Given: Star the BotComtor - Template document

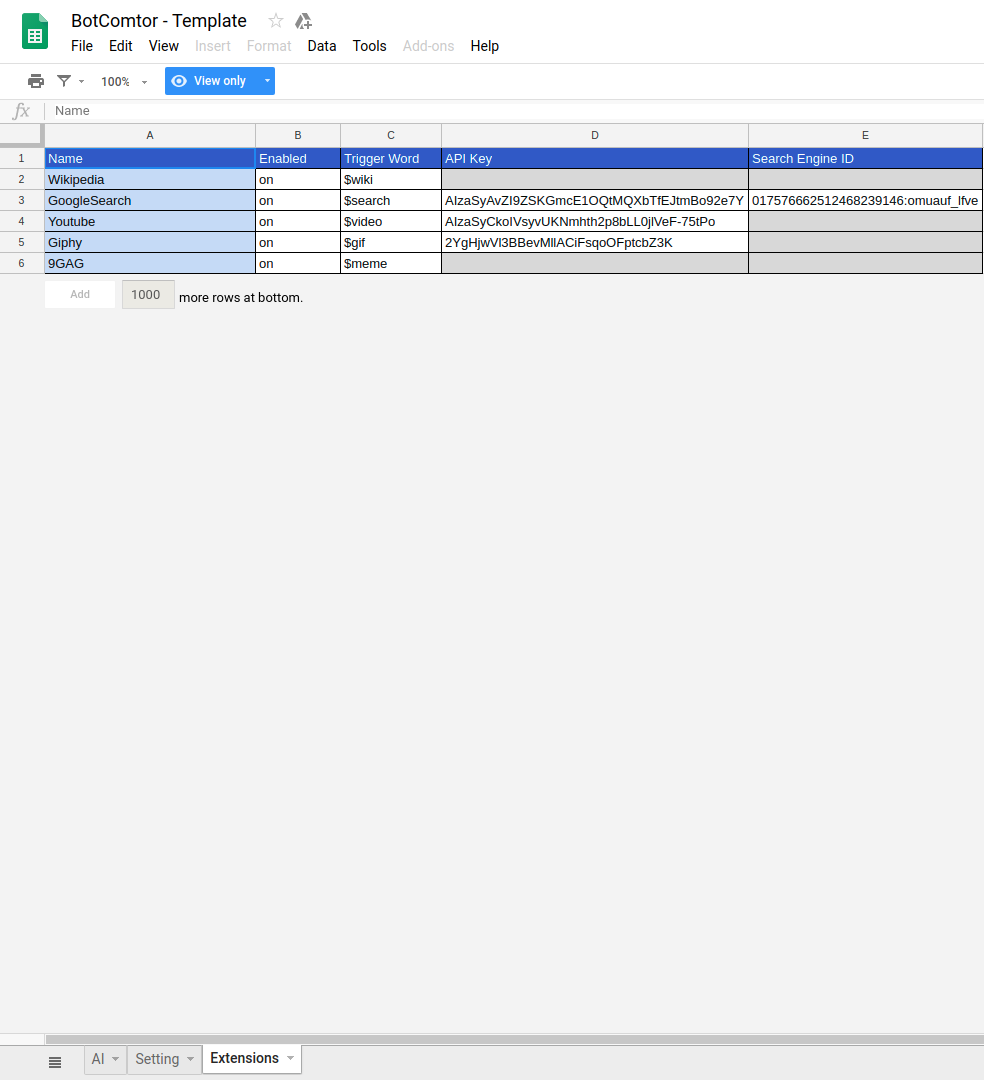Looking at the screenshot, I should pyautogui.click(x=275, y=21).
